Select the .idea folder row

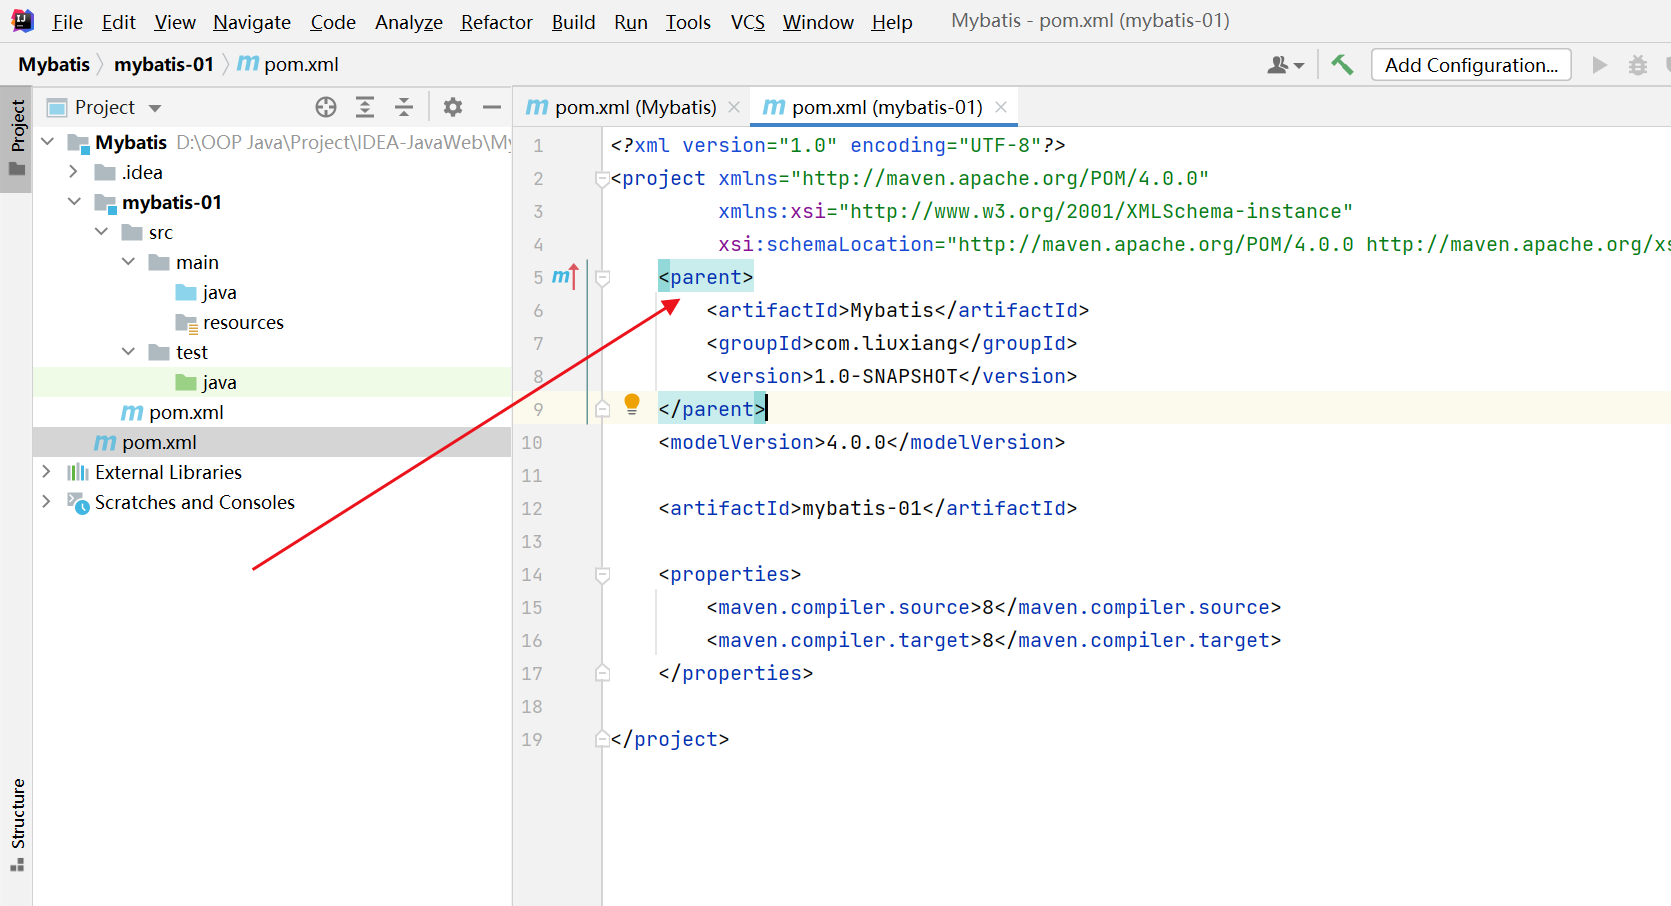[272, 172]
